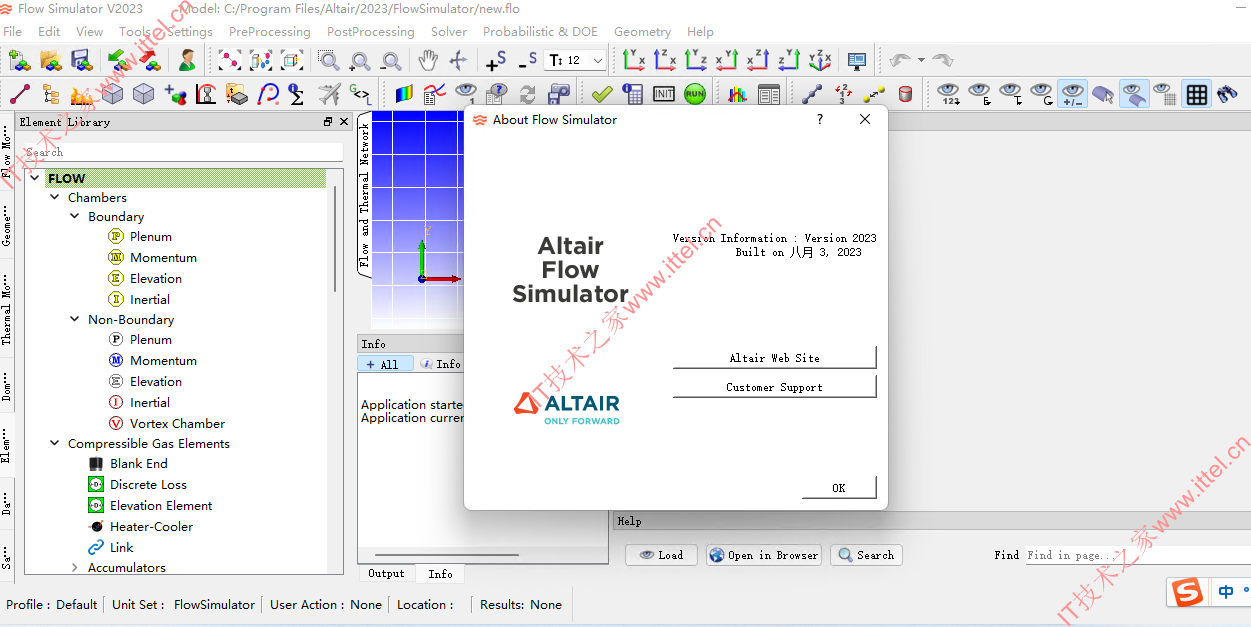
Task: Toggle the eye +/- visibility icon
Action: pyautogui.click(x=1073, y=94)
